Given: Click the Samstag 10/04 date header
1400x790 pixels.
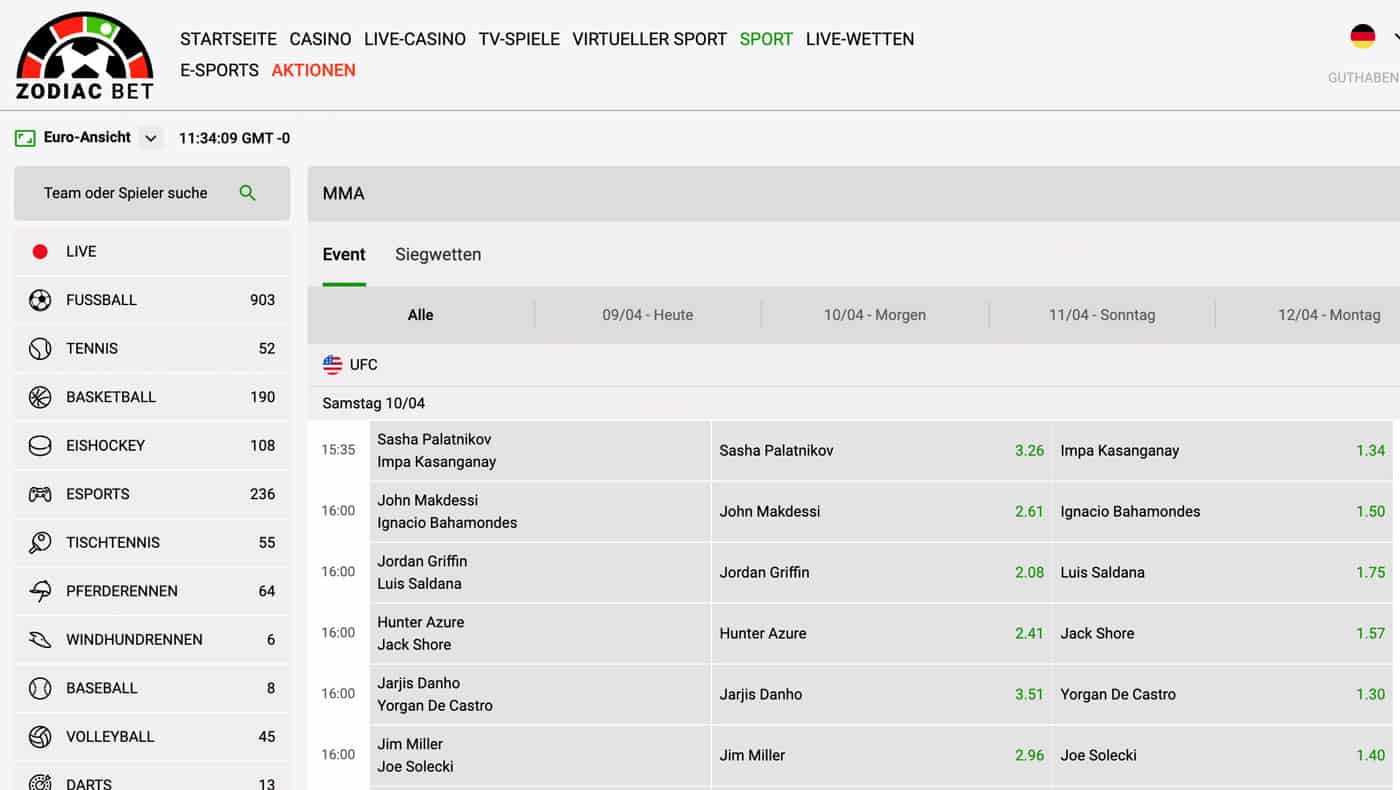Looking at the screenshot, I should [x=373, y=404].
